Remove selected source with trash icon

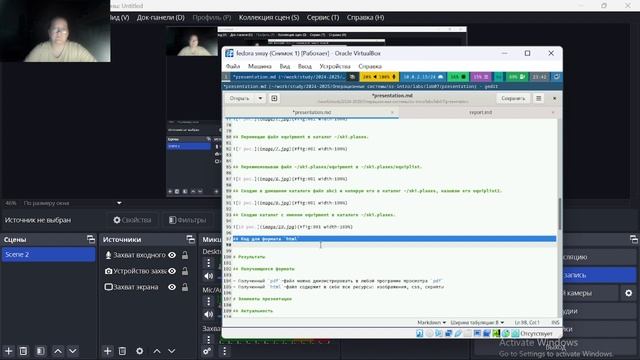(x=122, y=351)
